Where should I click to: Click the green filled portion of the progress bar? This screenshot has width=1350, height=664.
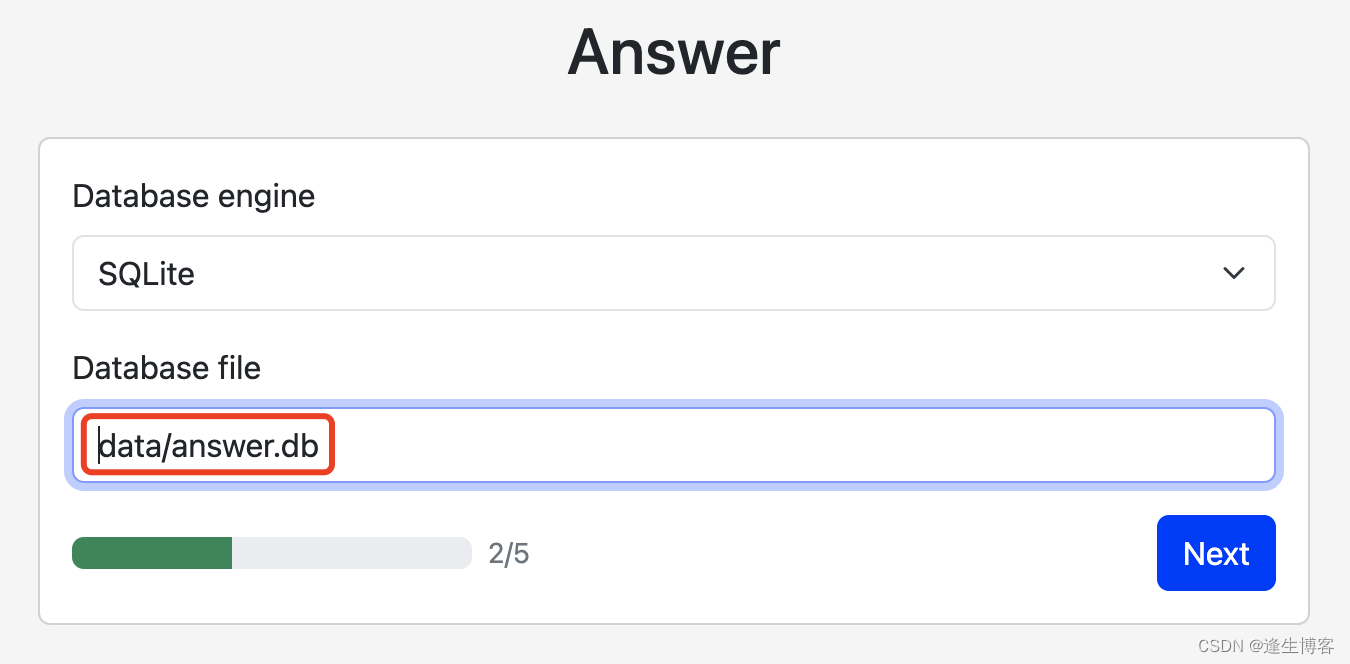[150, 552]
